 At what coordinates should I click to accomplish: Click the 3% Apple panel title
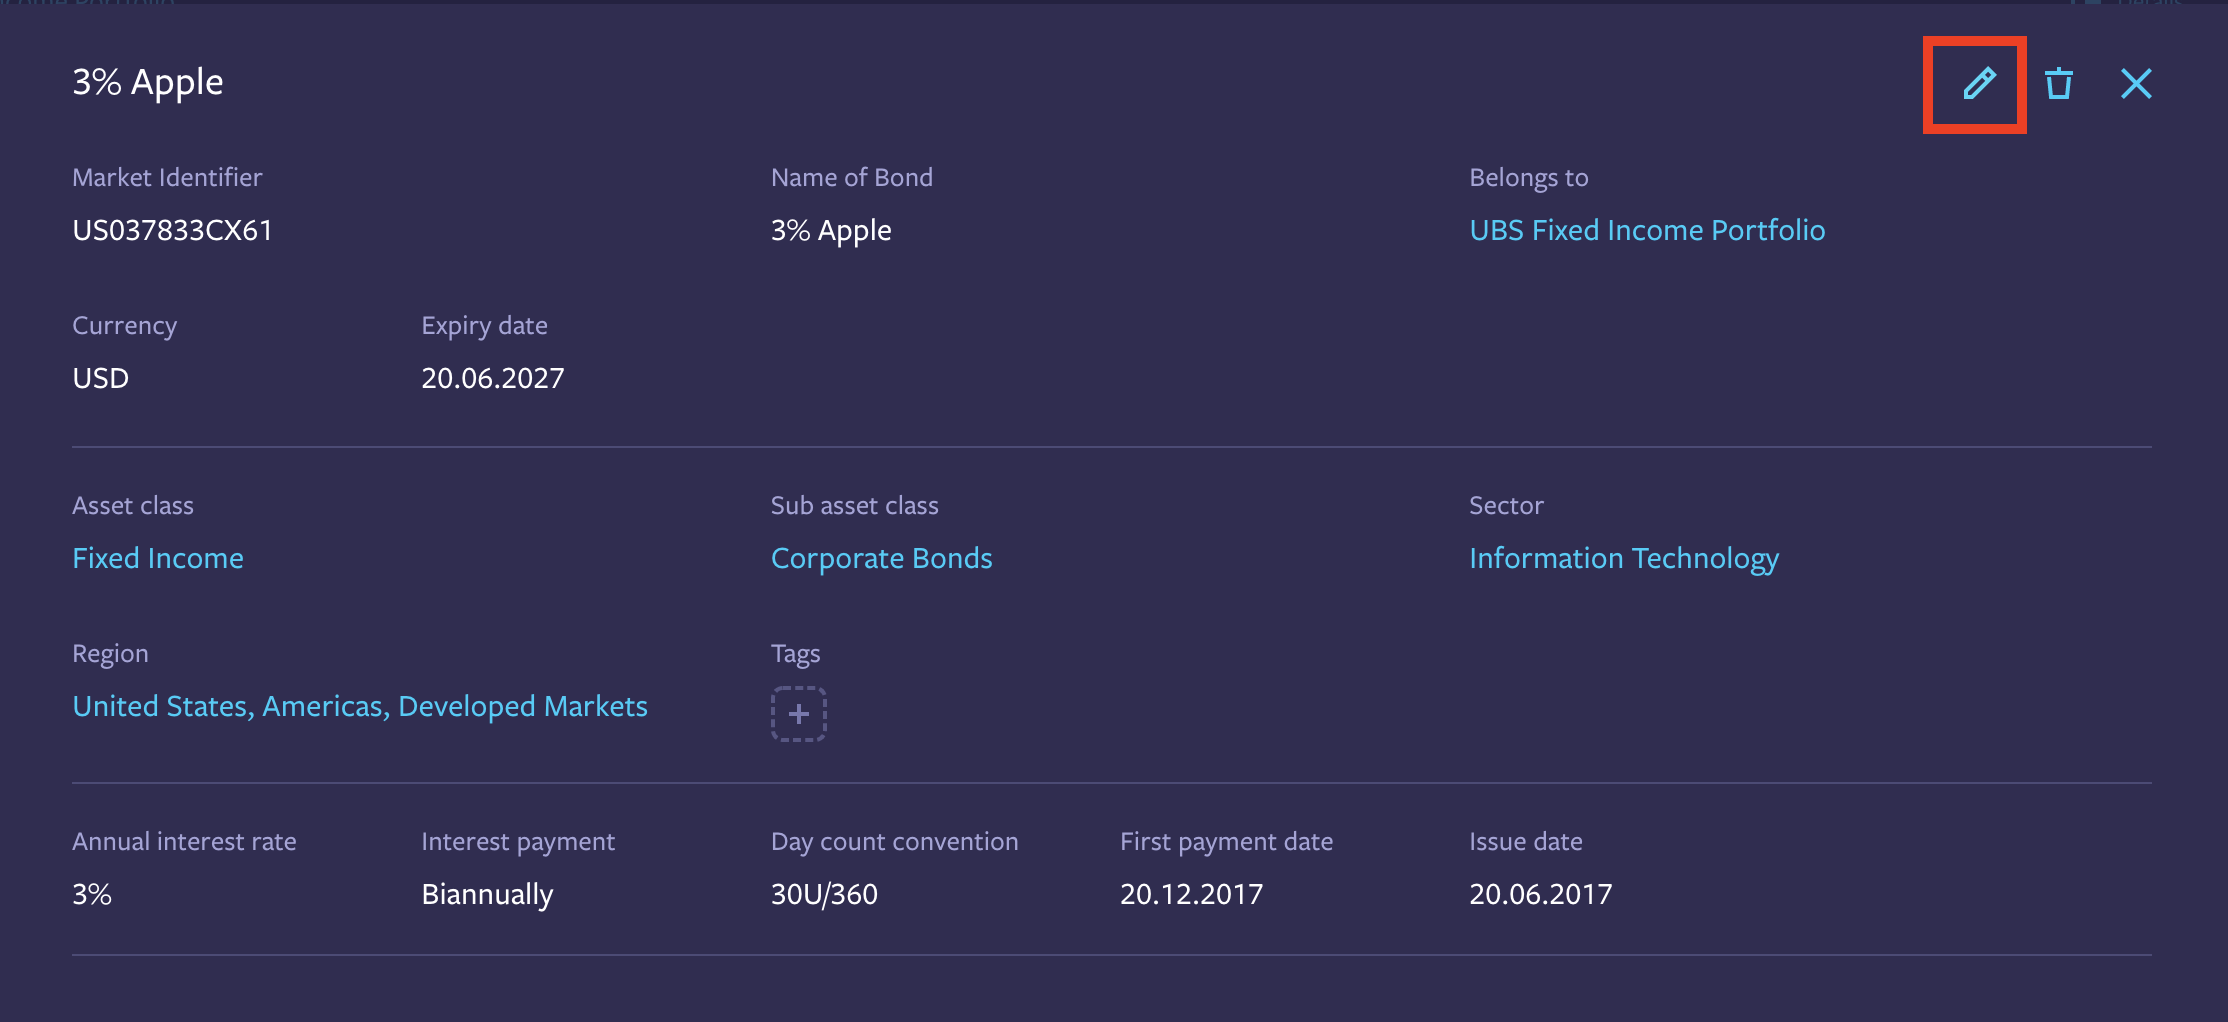(148, 82)
